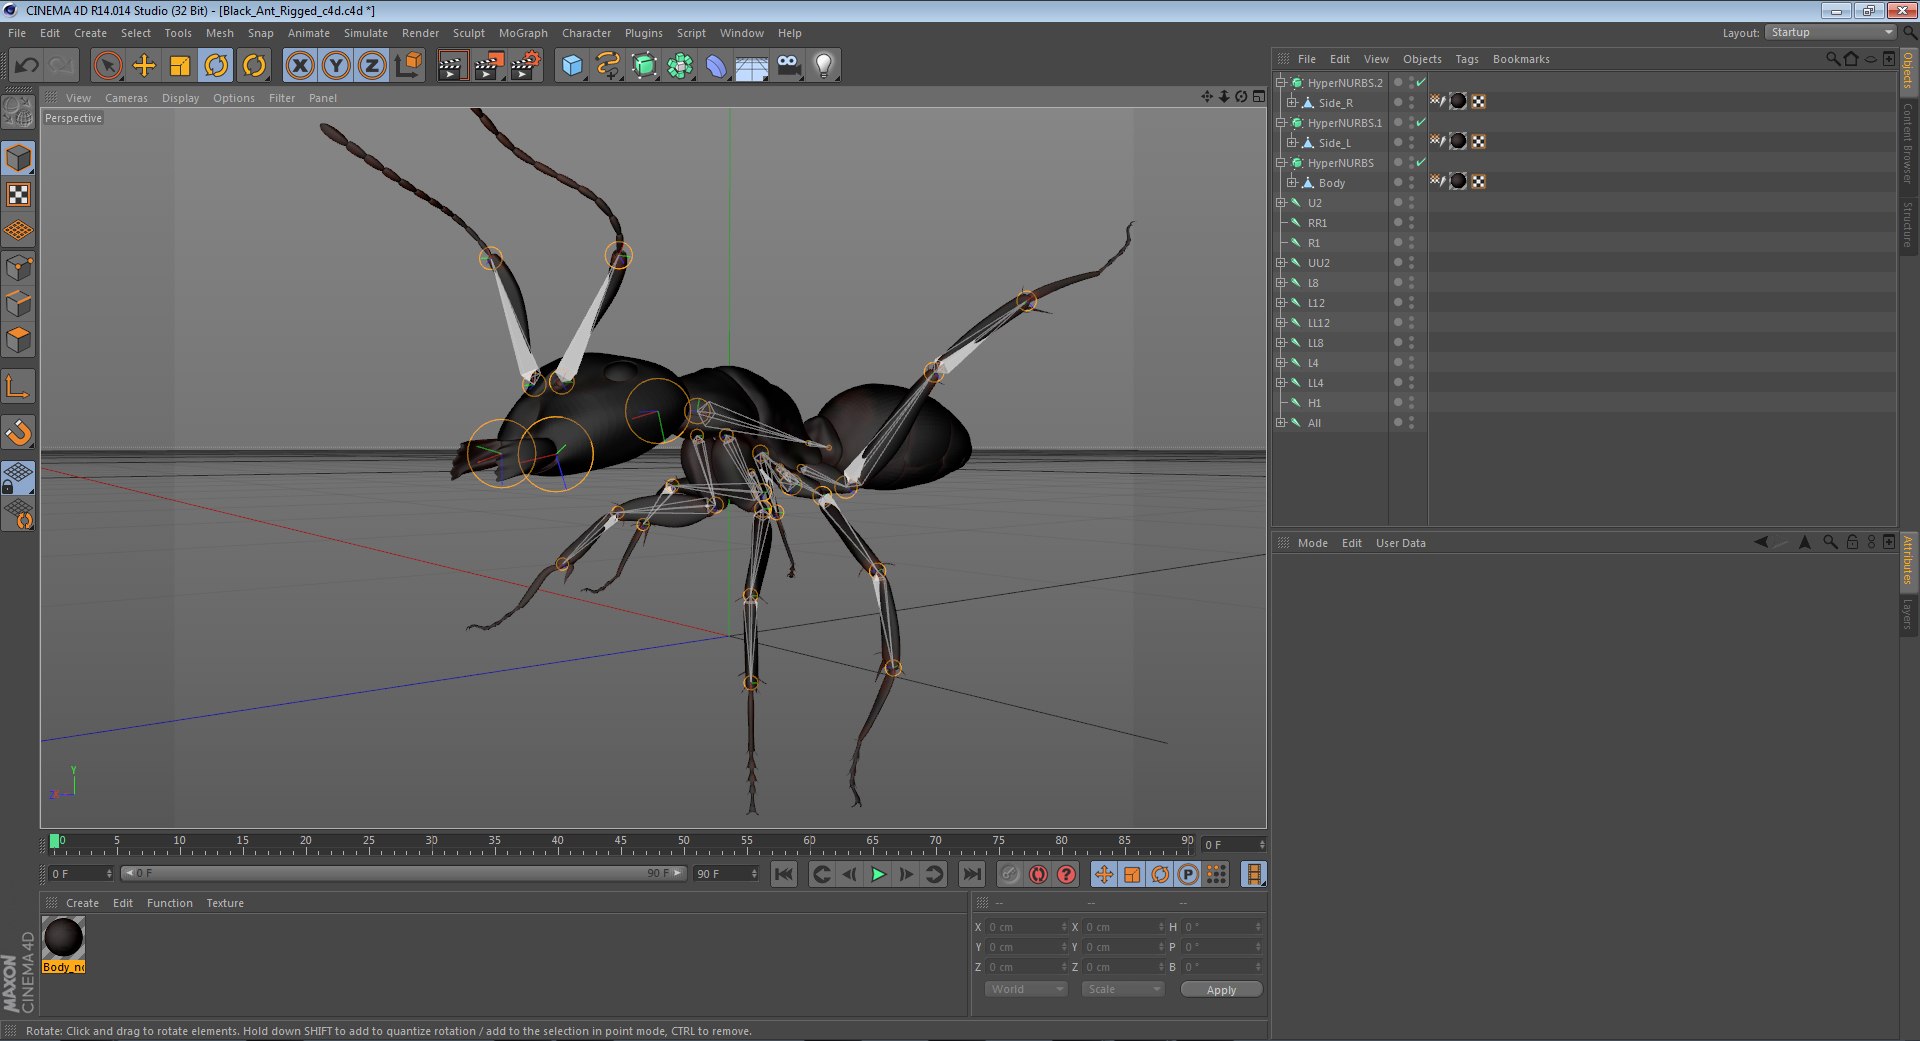Open the Layout Startup dropdown
Image resolution: width=1920 pixels, height=1041 pixels.
click(1831, 32)
